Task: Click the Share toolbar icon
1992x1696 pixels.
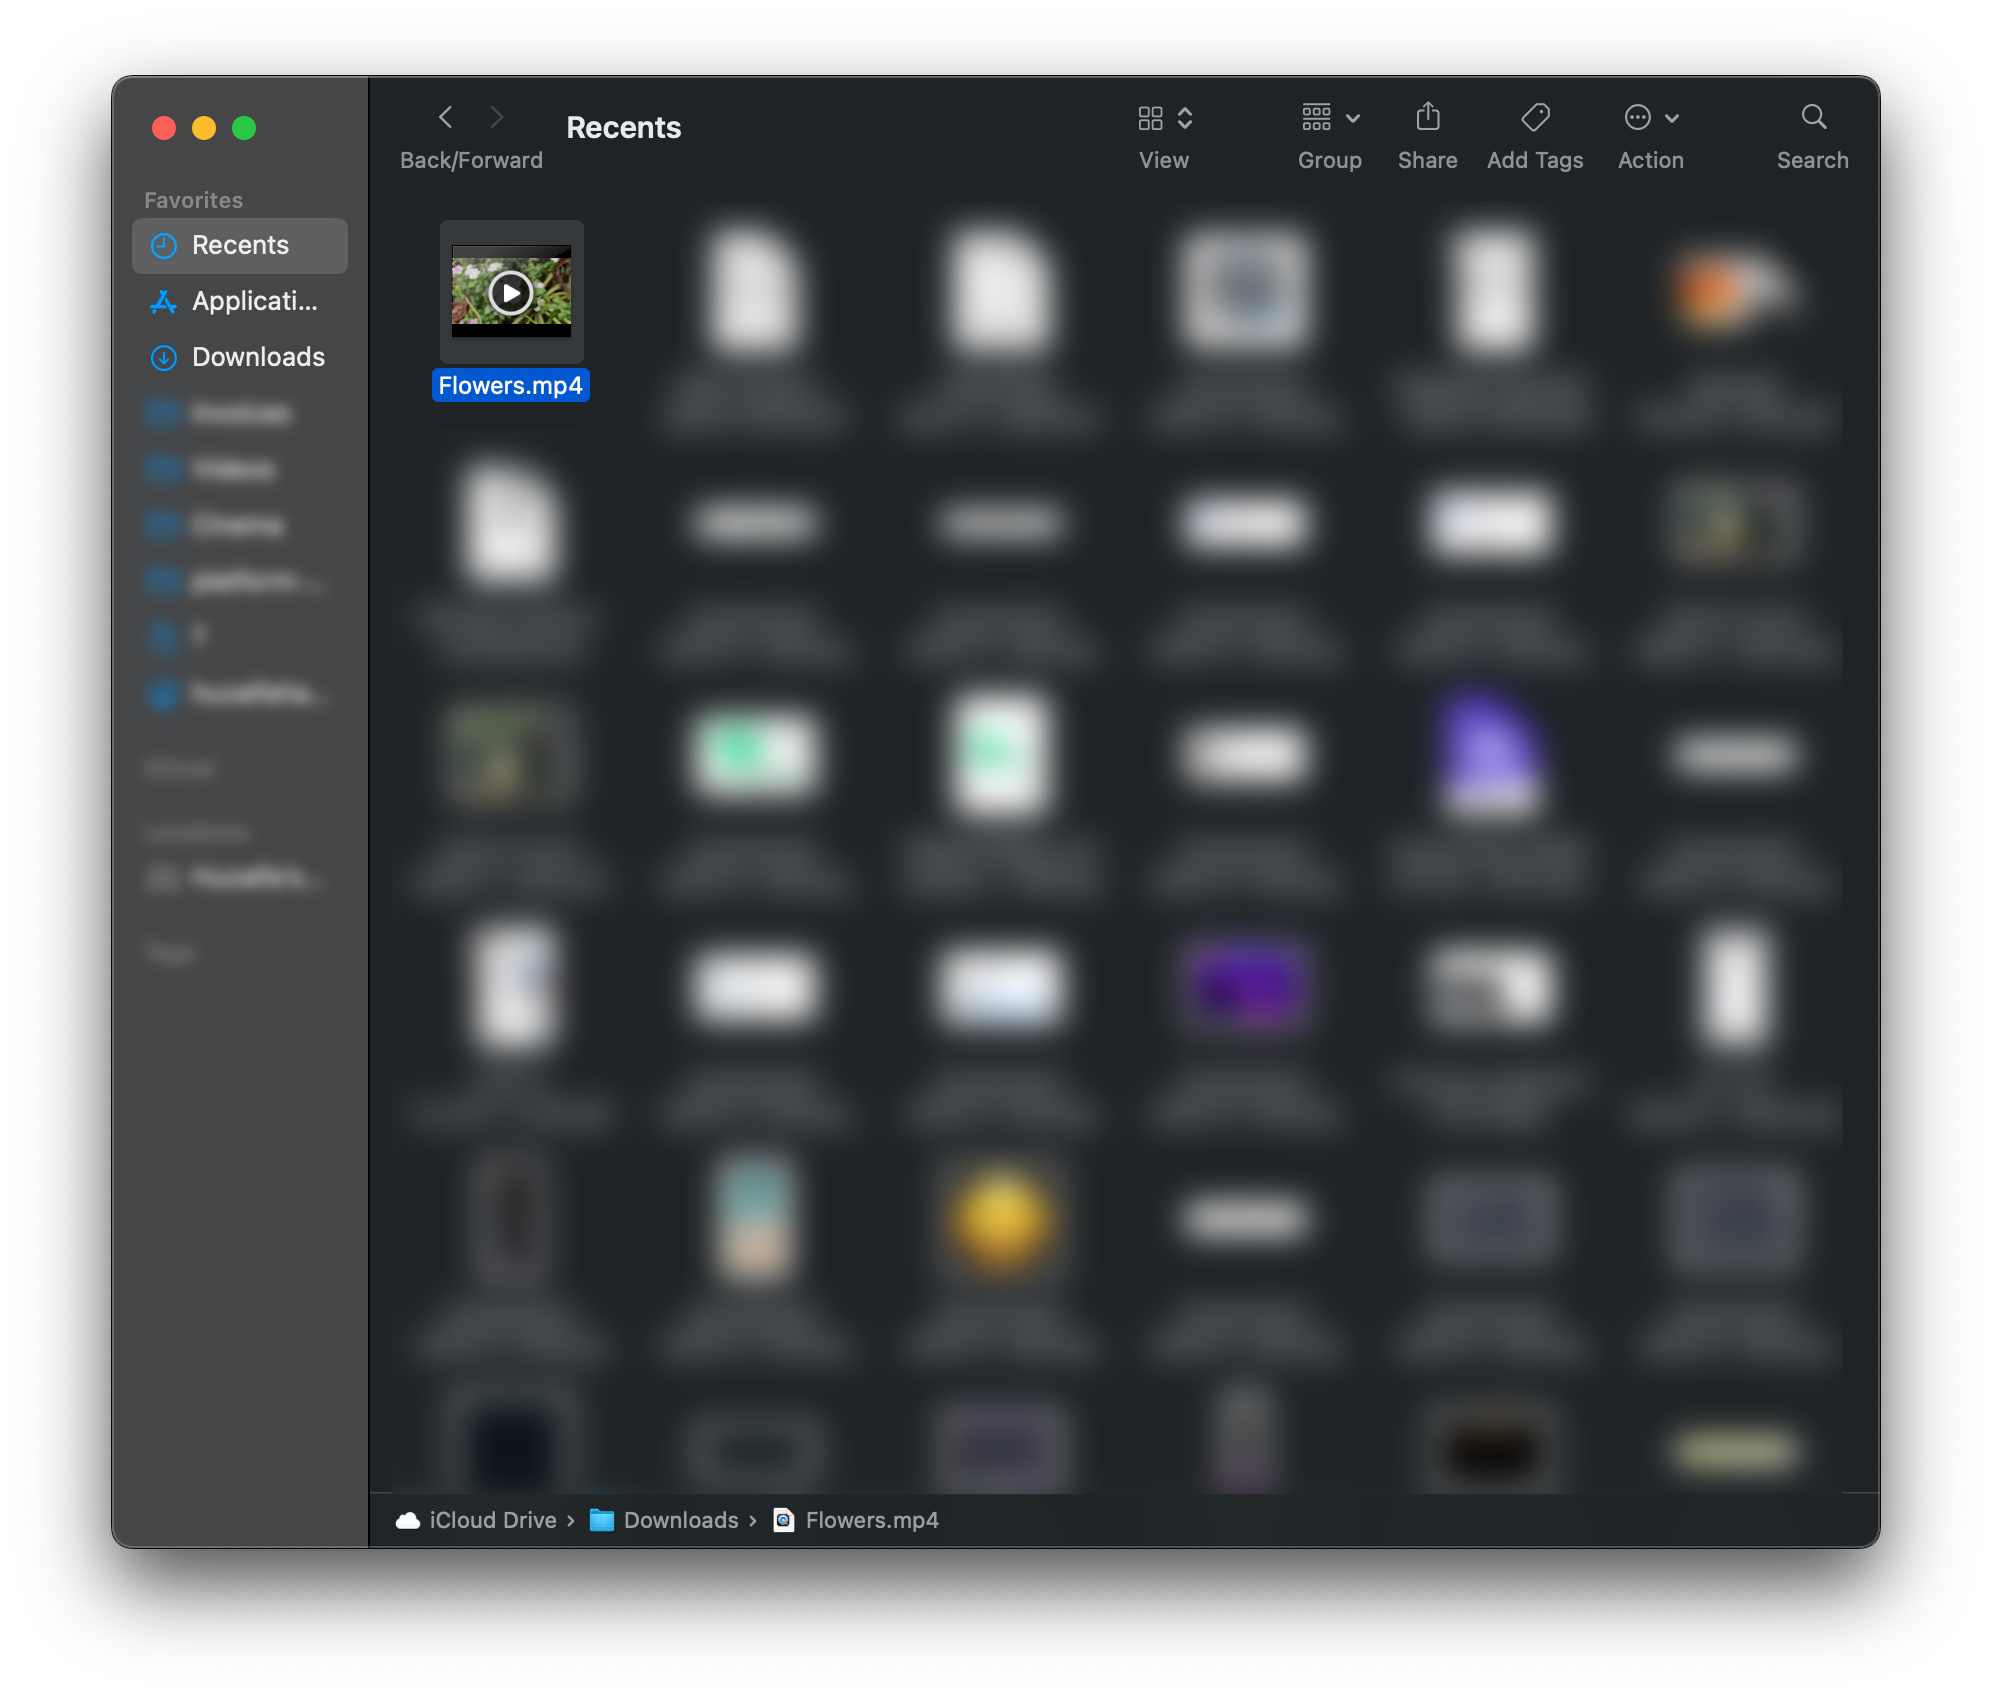Action: (1427, 118)
